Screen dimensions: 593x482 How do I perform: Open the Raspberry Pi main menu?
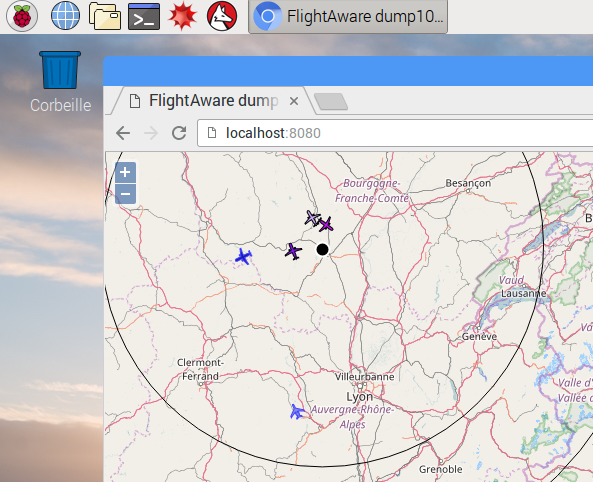pos(22,16)
